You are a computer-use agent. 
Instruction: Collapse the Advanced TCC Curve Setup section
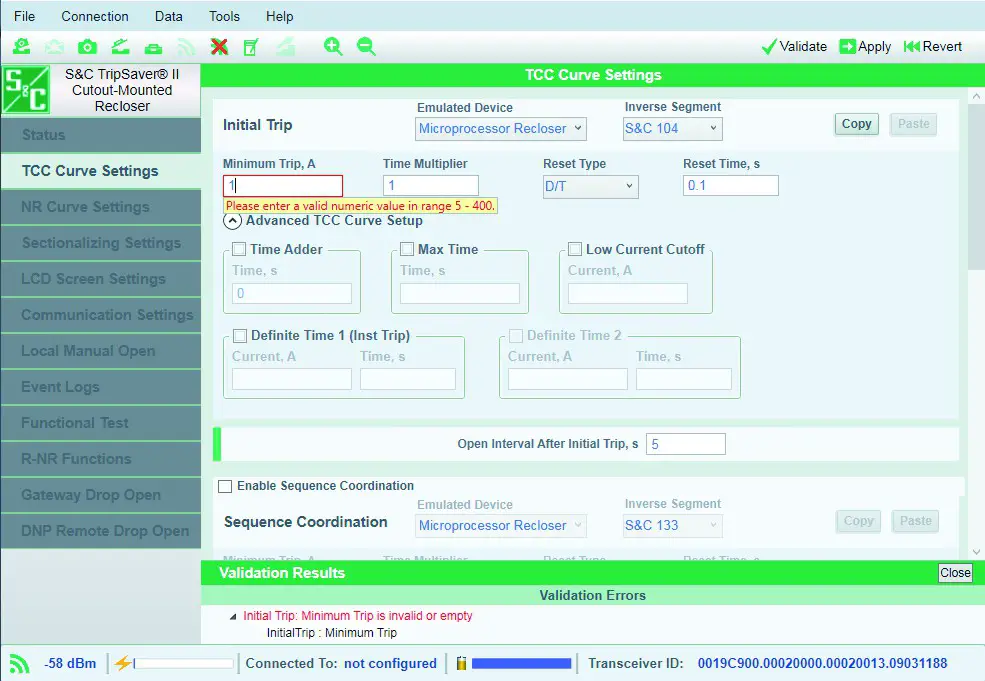pos(232,221)
